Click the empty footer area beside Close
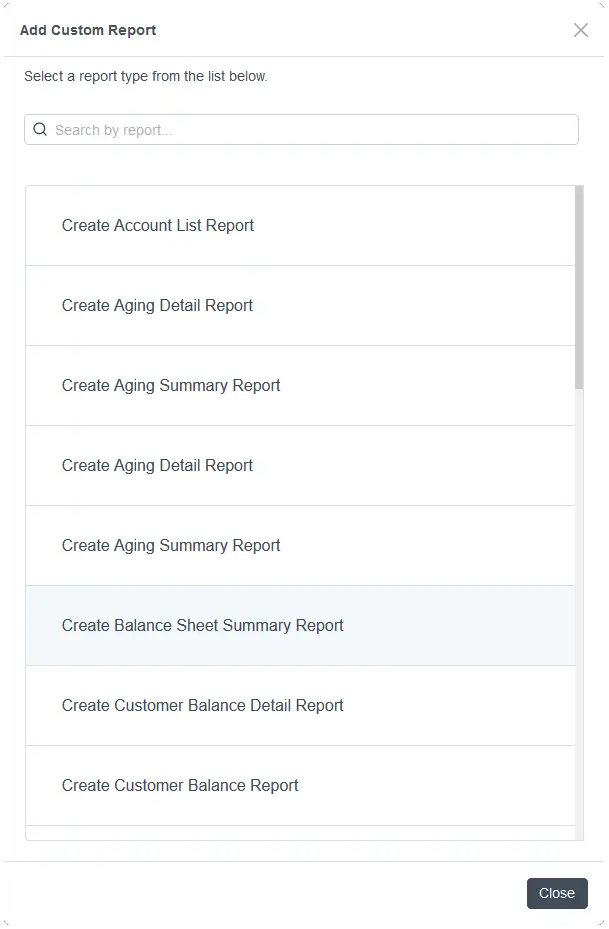The width and height of the screenshot is (609, 929). [270, 893]
